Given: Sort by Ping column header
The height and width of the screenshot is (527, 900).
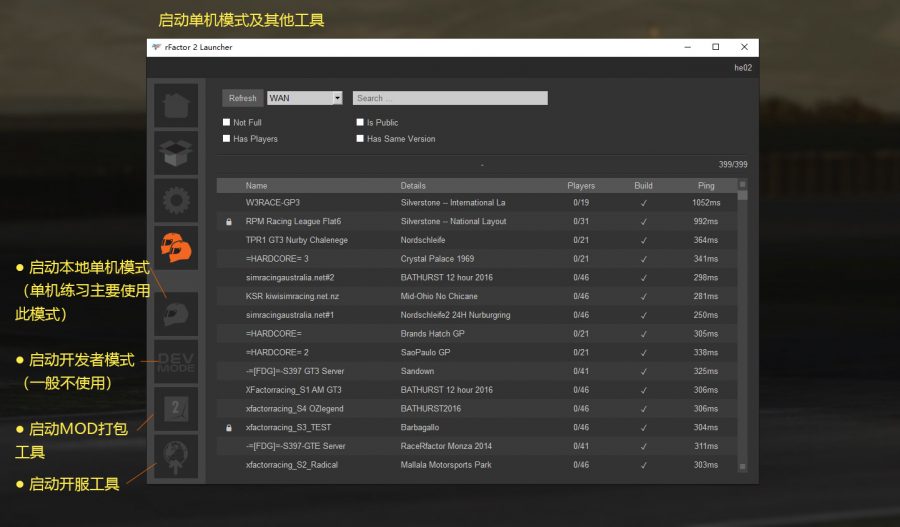Looking at the screenshot, I should pyautogui.click(x=706, y=185).
